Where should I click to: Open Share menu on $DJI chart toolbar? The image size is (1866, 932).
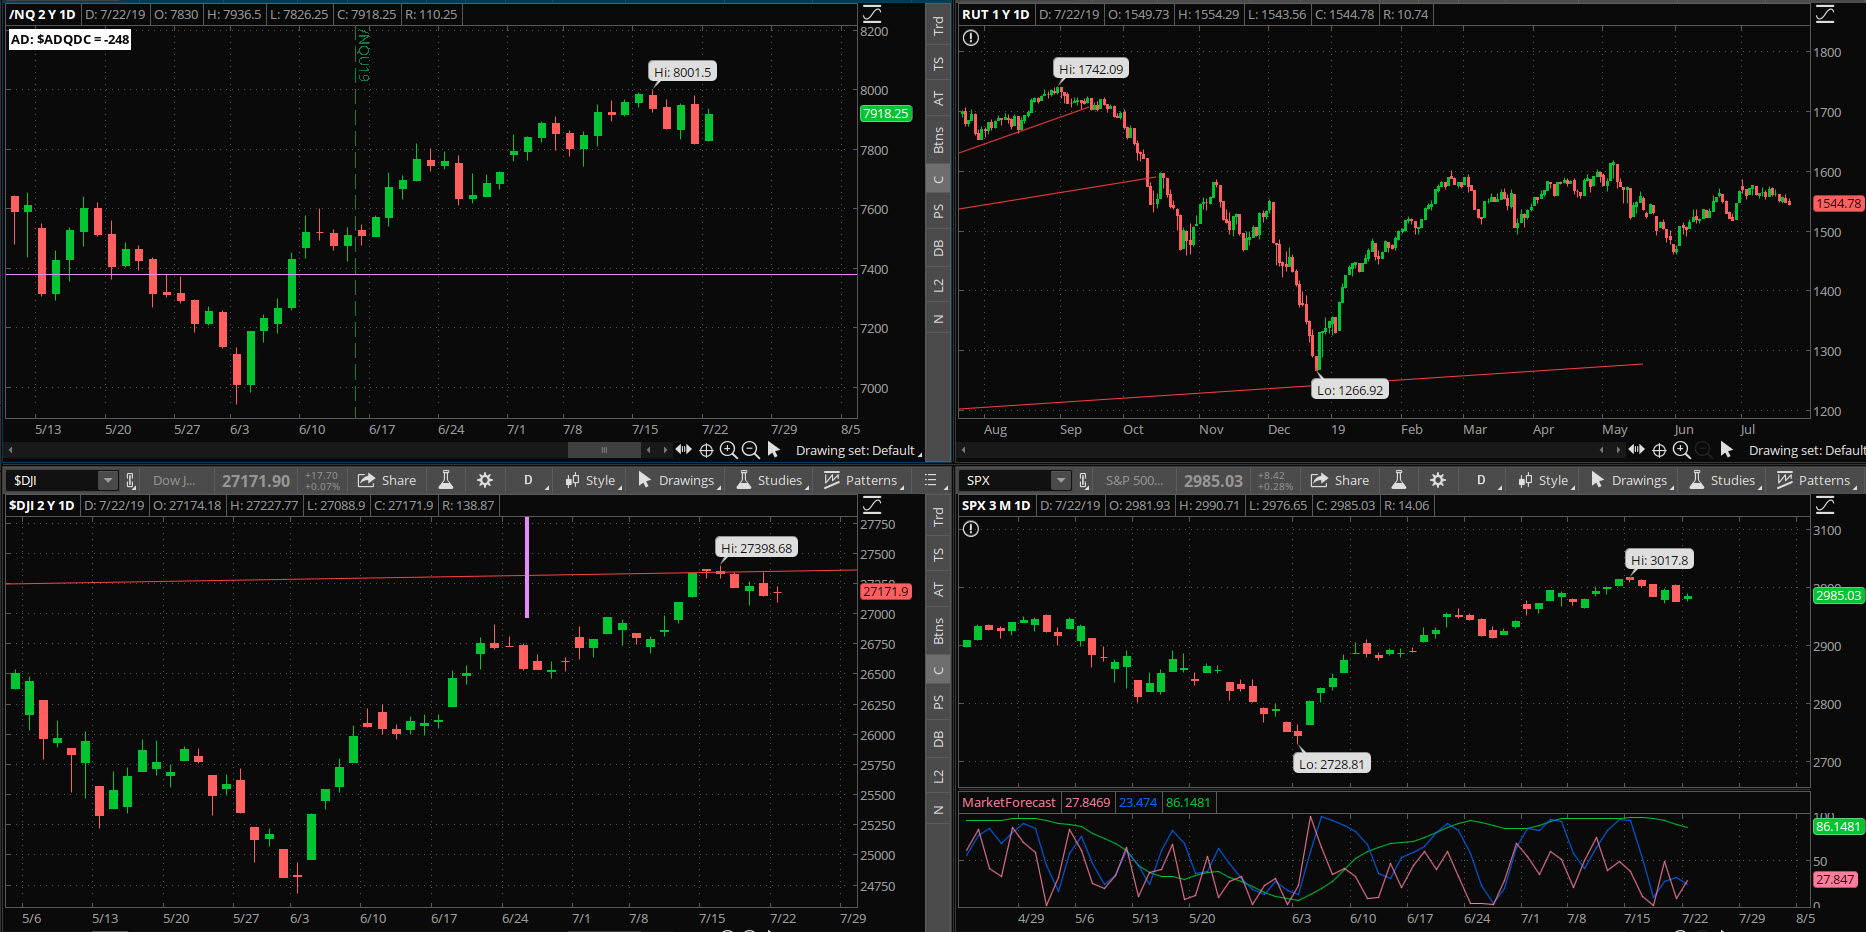[x=387, y=480]
